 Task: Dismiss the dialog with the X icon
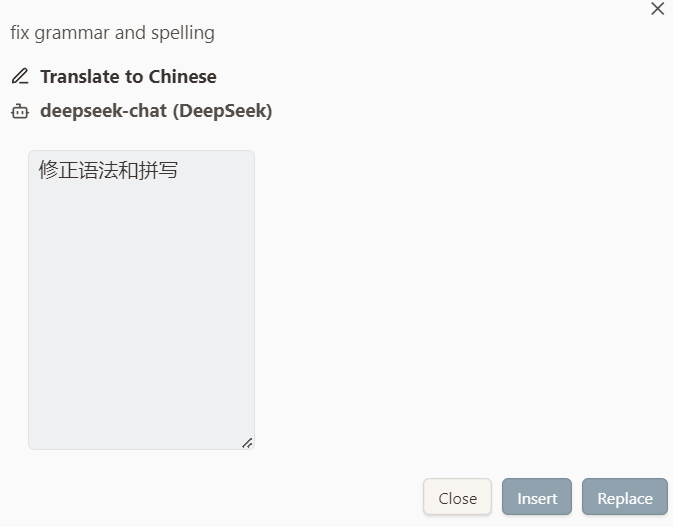(x=657, y=9)
